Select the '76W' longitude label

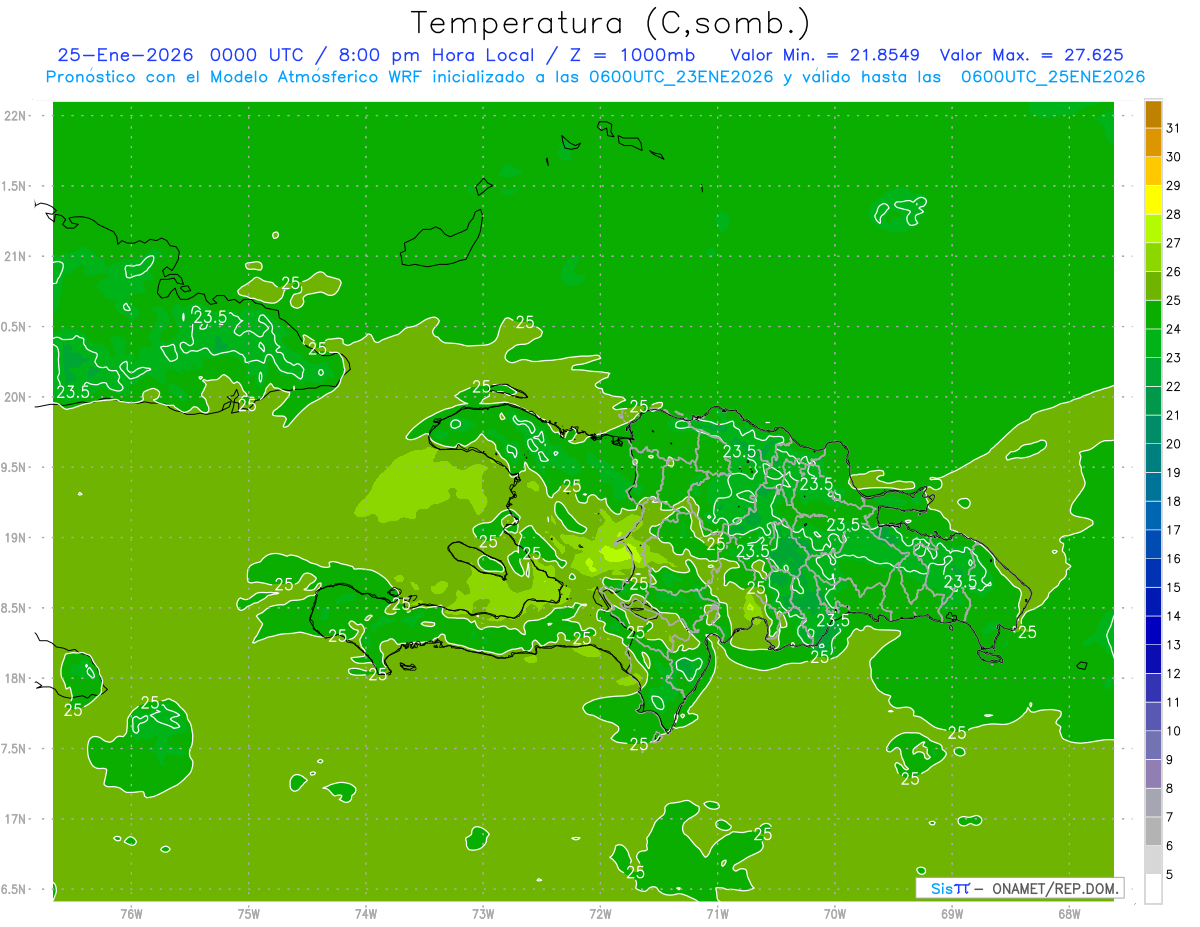click(x=131, y=914)
